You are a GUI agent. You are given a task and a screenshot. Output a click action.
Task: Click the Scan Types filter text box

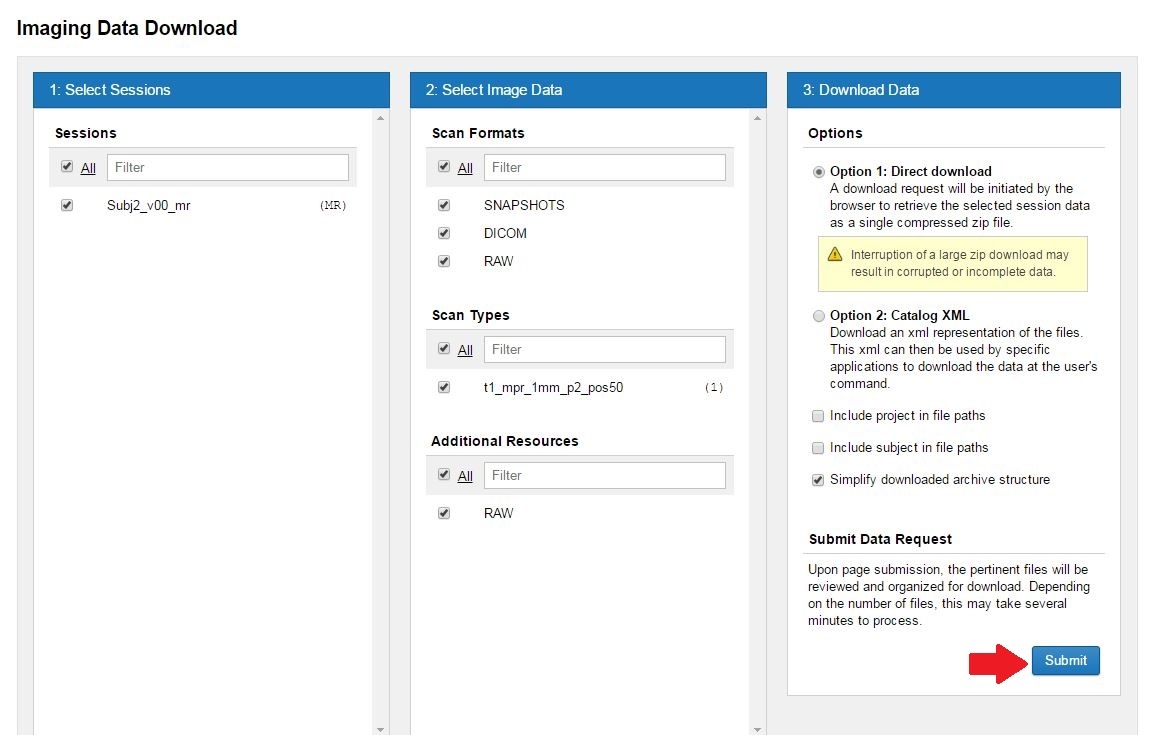(605, 349)
